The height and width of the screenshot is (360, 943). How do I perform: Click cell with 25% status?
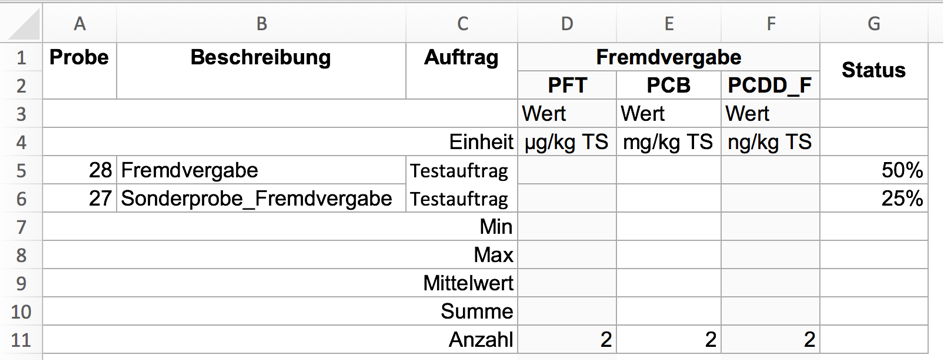click(874, 198)
